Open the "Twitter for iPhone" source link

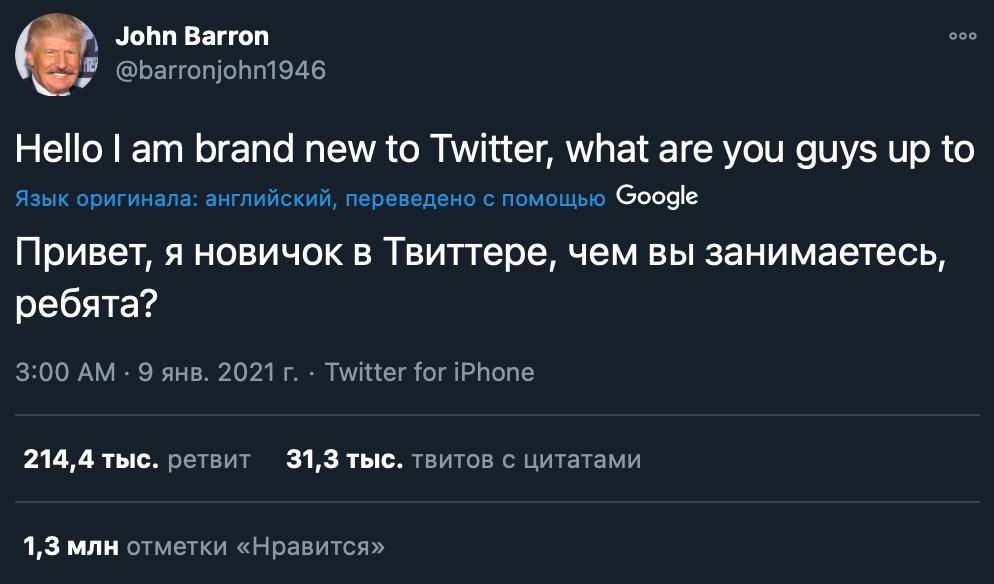(x=429, y=373)
